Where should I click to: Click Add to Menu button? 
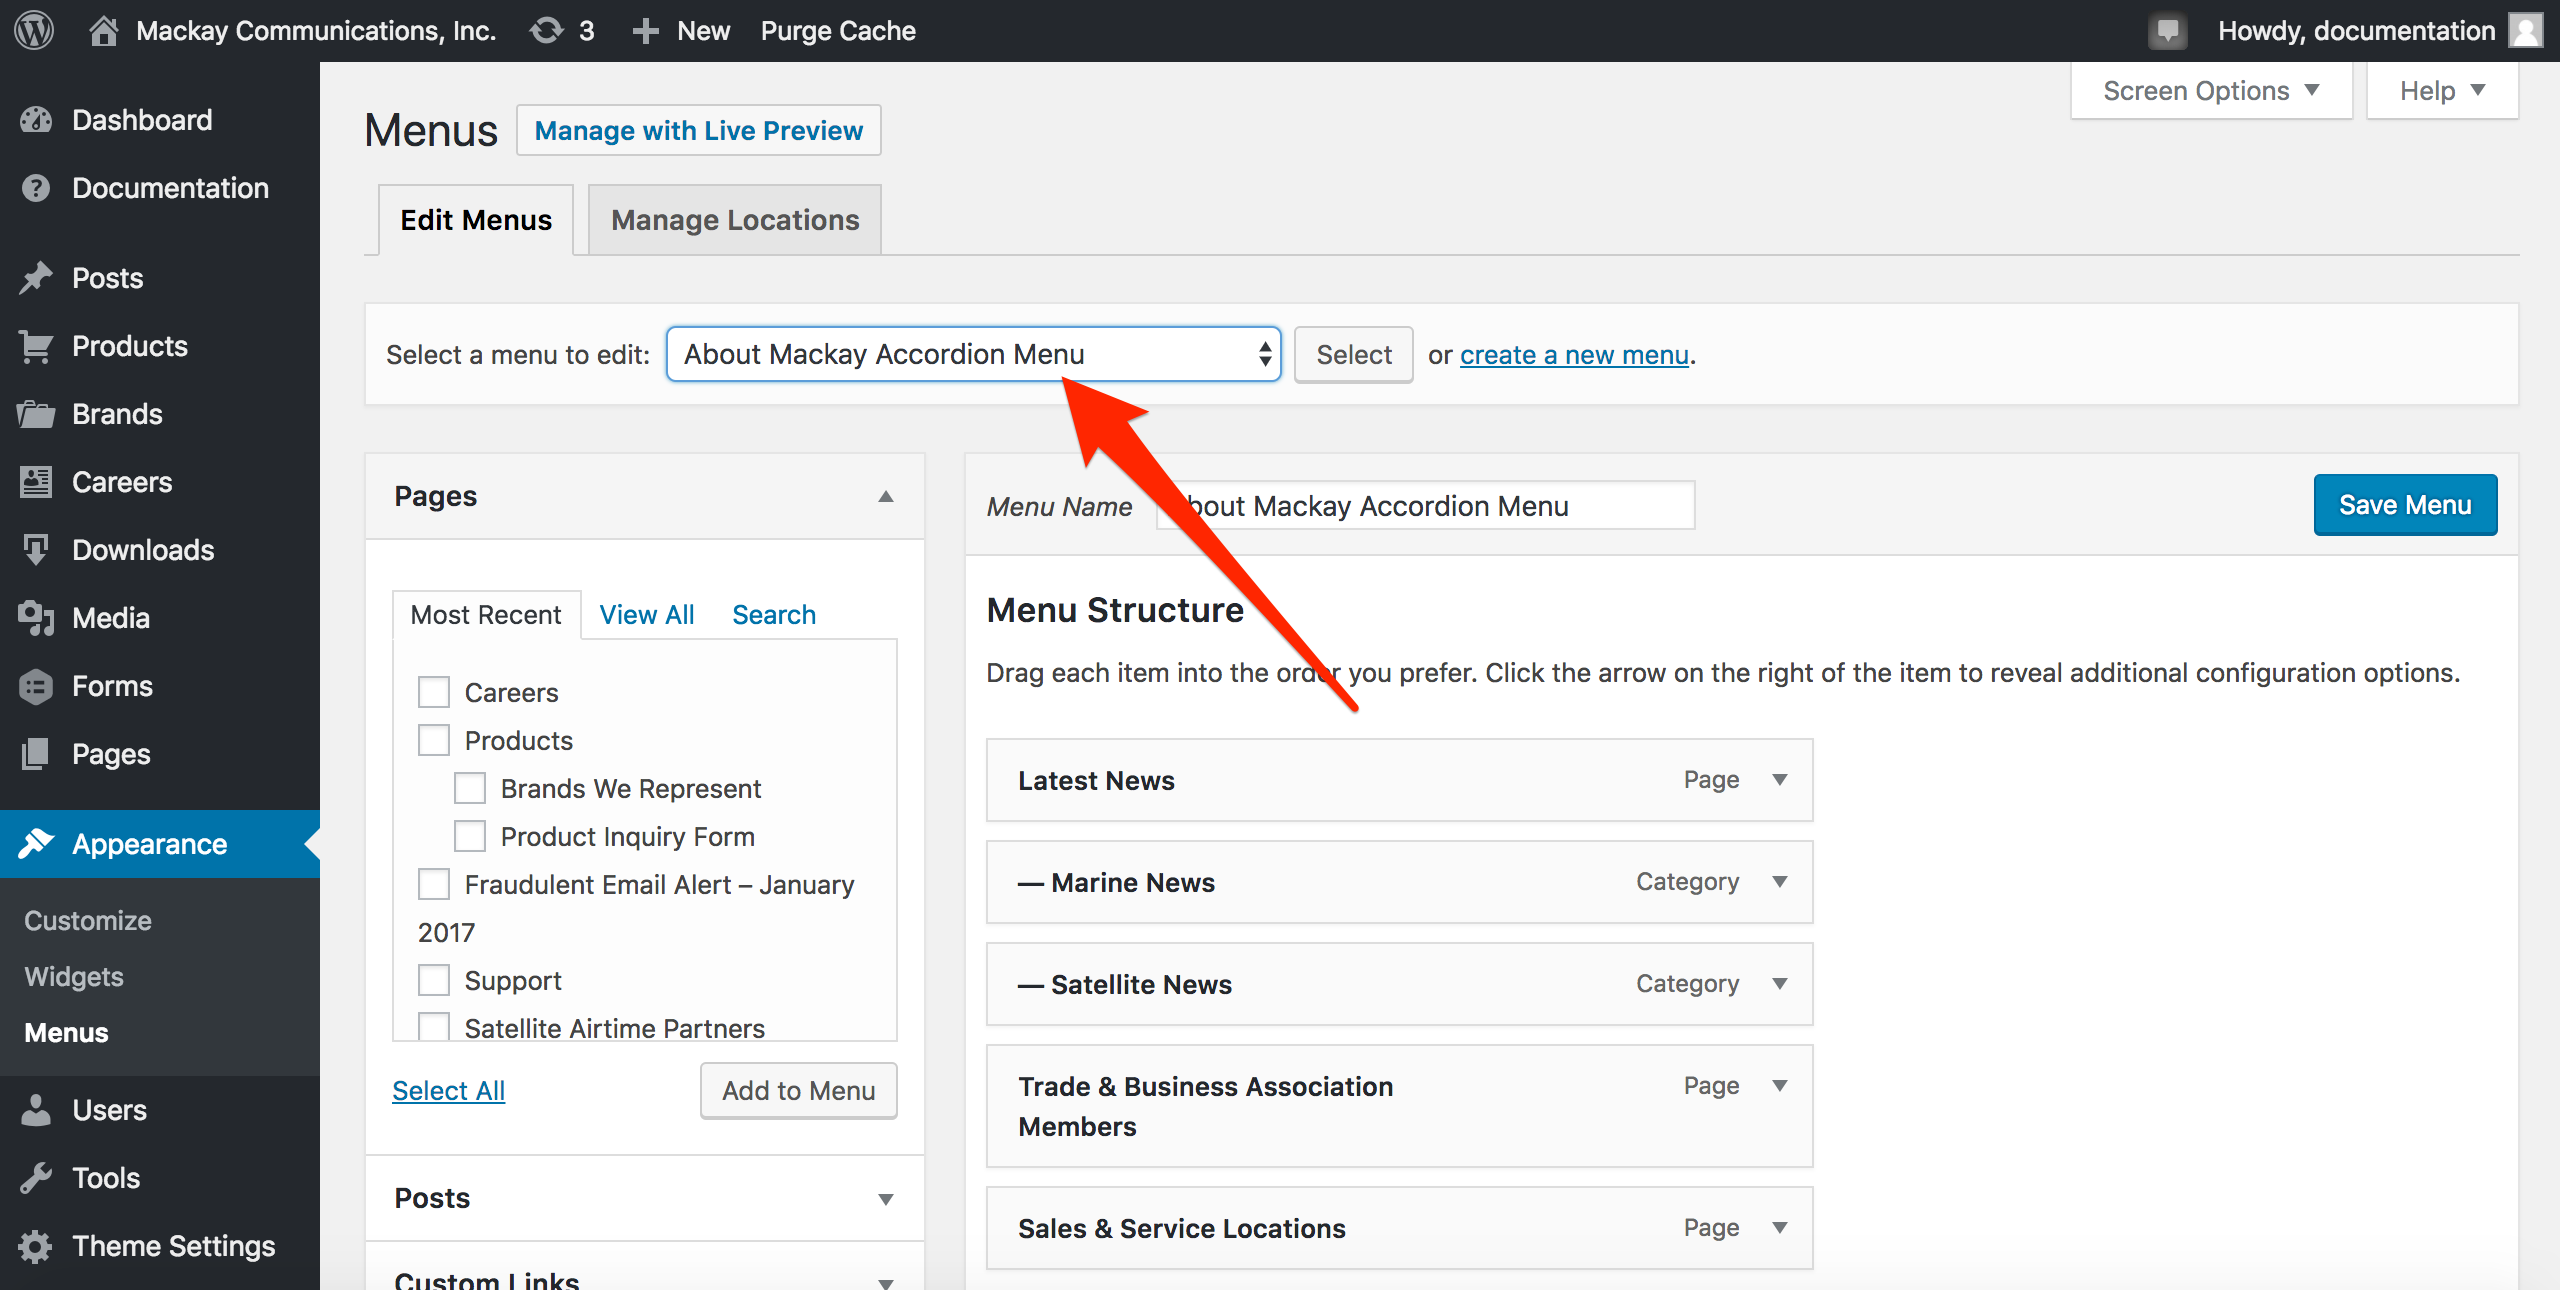coord(799,1091)
